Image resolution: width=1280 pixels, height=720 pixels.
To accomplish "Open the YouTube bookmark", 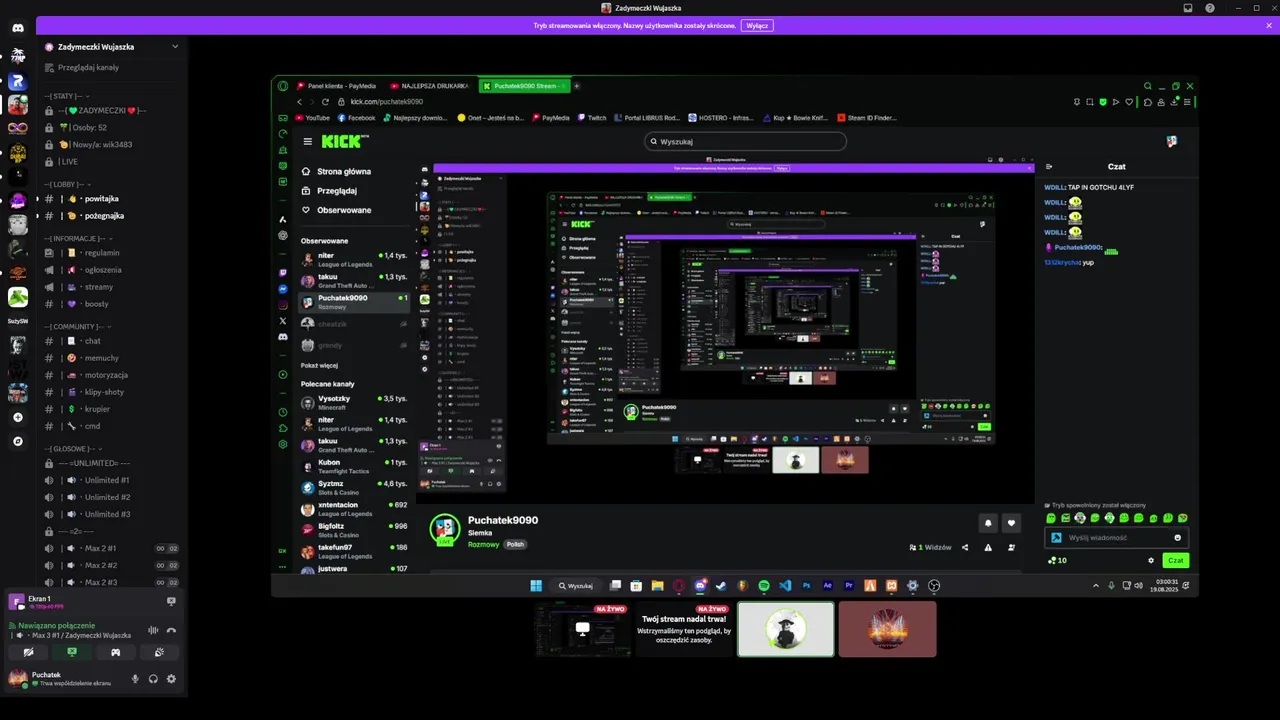I will pyautogui.click(x=312, y=118).
